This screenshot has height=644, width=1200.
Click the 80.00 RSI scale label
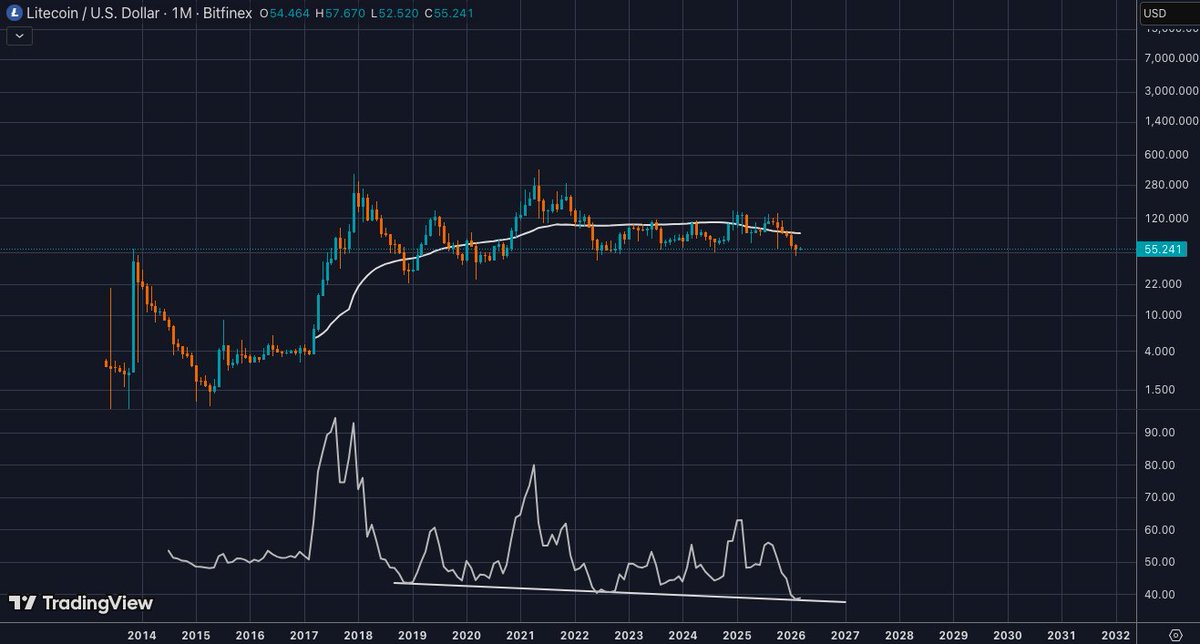[1161, 465]
